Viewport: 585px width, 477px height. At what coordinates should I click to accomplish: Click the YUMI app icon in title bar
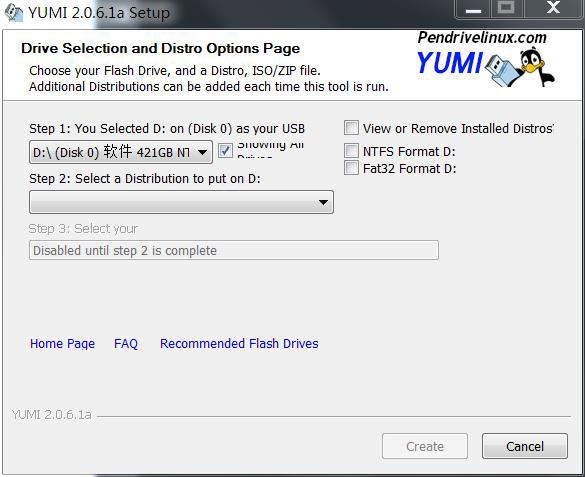13,12
